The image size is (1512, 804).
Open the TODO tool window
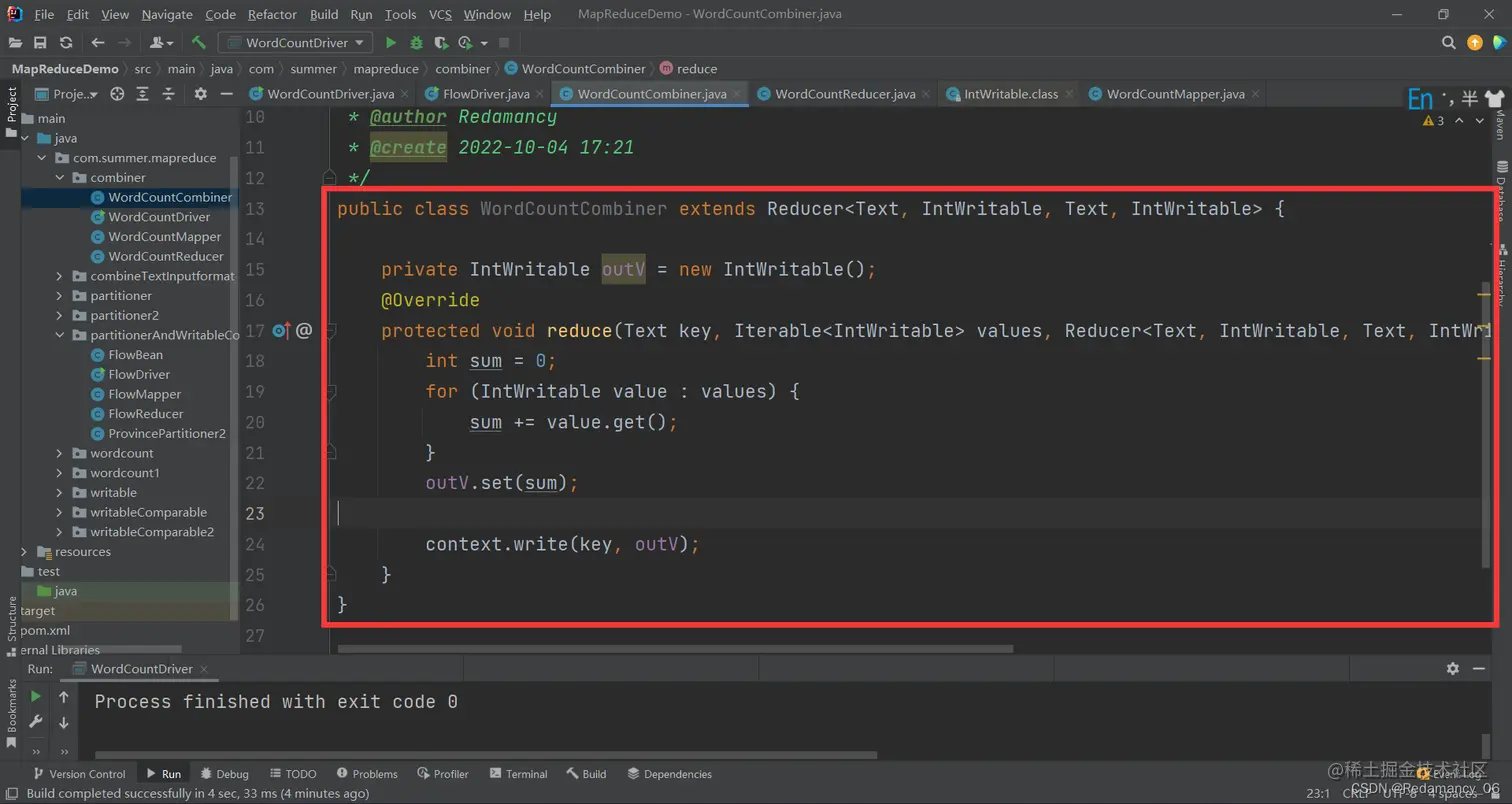pyautogui.click(x=291, y=774)
